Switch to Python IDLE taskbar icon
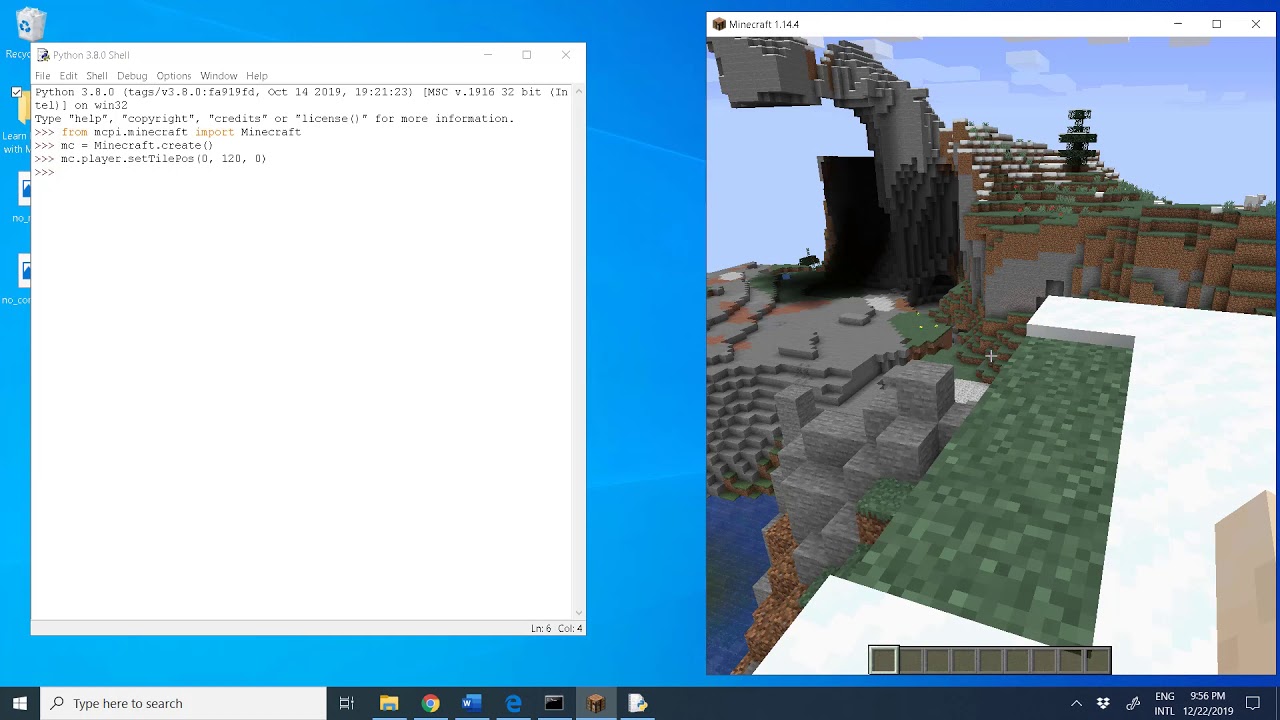The image size is (1280, 720). point(637,703)
